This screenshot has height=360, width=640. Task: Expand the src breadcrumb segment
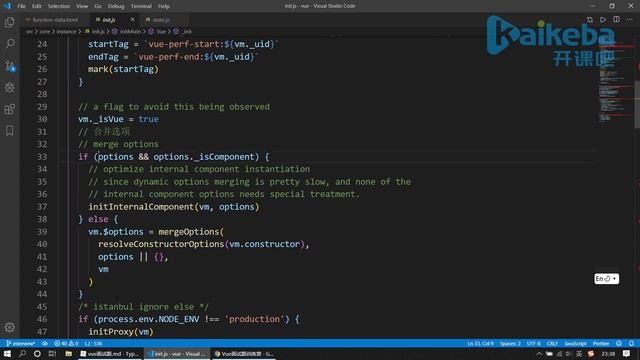point(29,31)
